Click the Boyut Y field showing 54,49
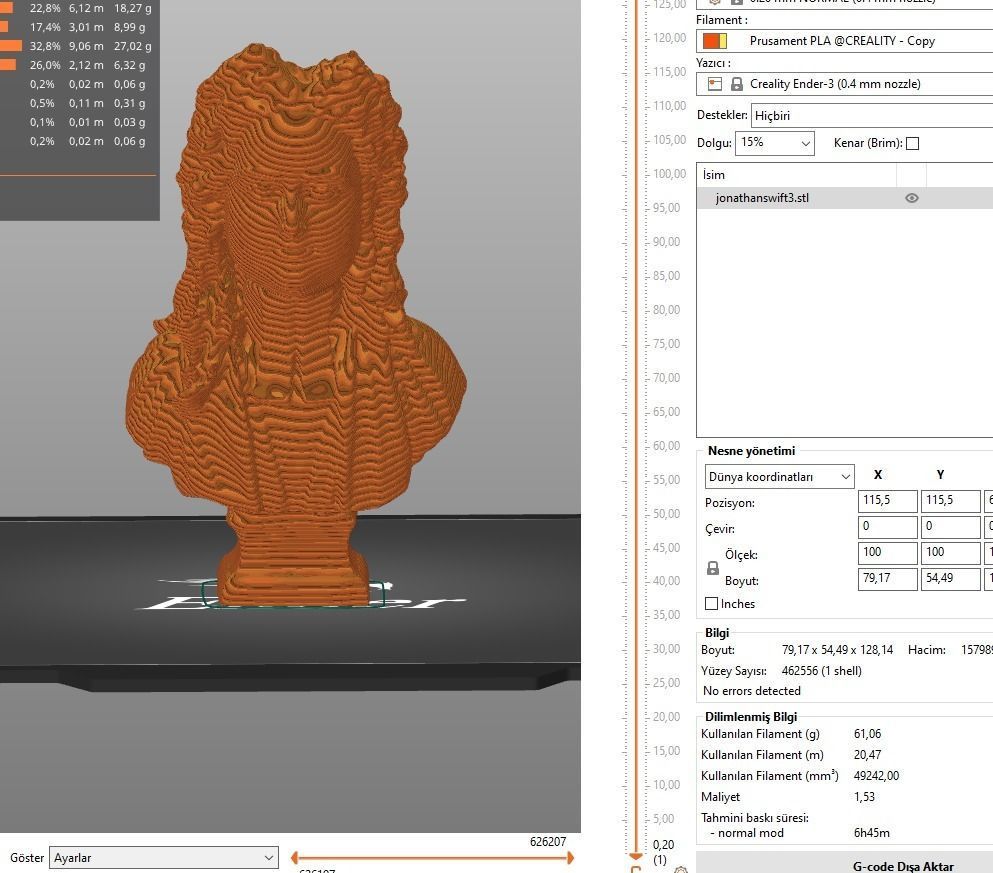The image size is (993, 873). click(x=950, y=579)
